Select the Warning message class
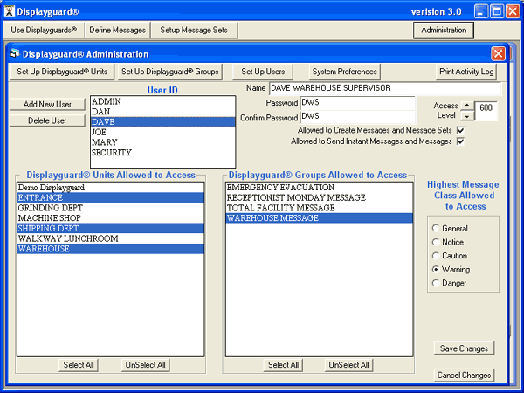The height and width of the screenshot is (393, 524). [x=435, y=269]
